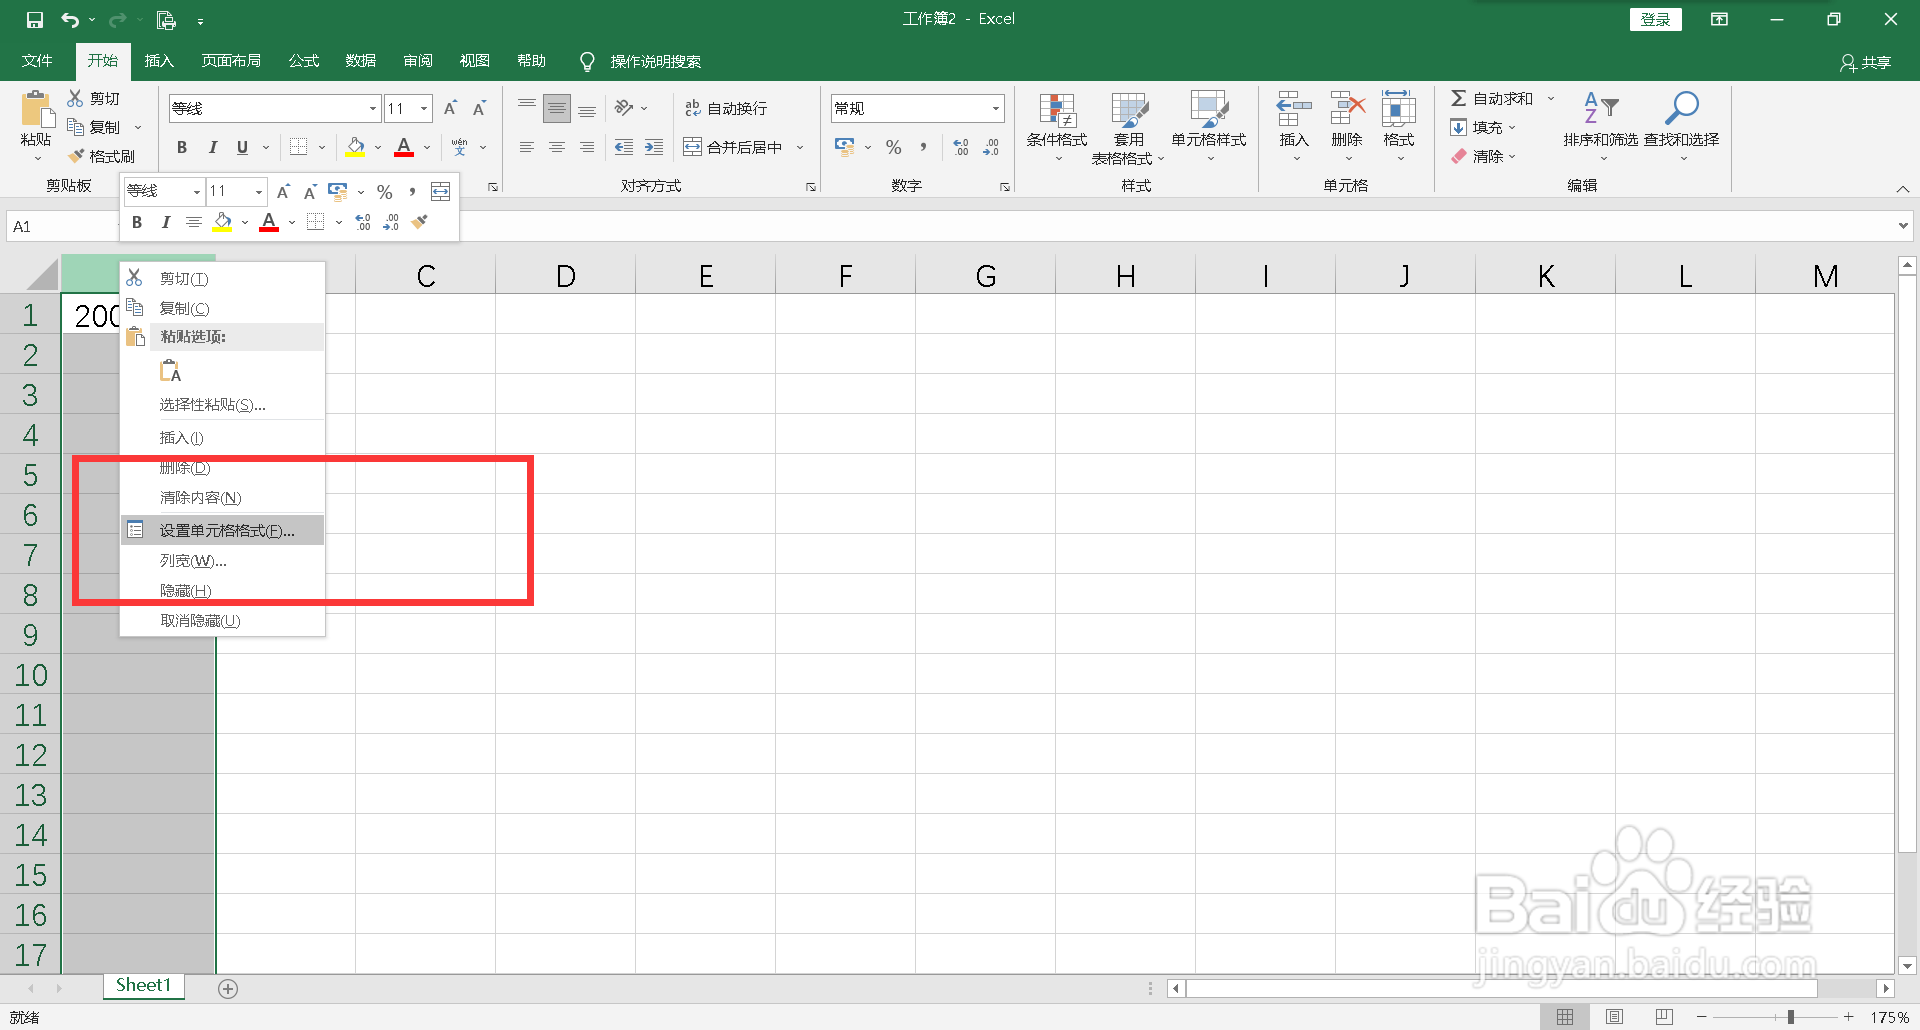The image size is (1920, 1030).
Task: Toggle Wrap Text (自动换行)
Action: pos(726,108)
